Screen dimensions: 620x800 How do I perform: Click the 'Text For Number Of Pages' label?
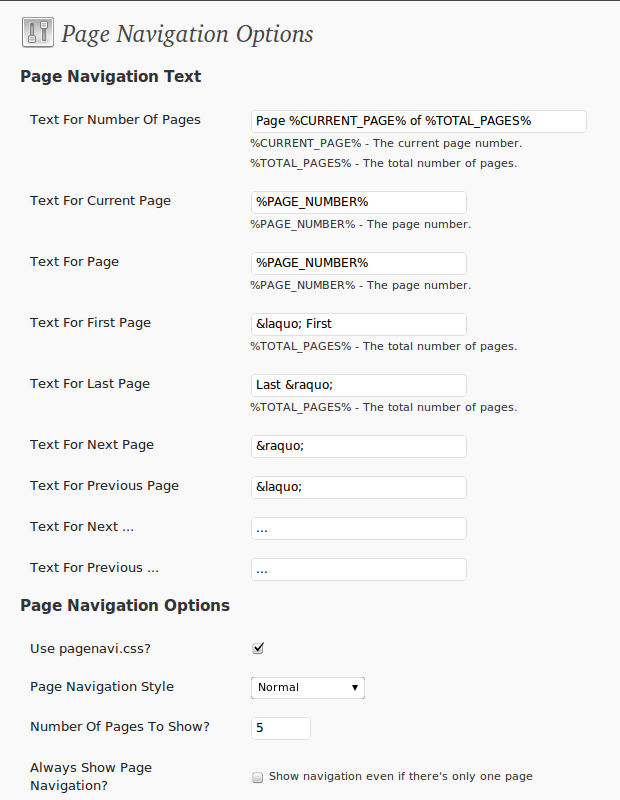pyautogui.click(x=115, y=120)
